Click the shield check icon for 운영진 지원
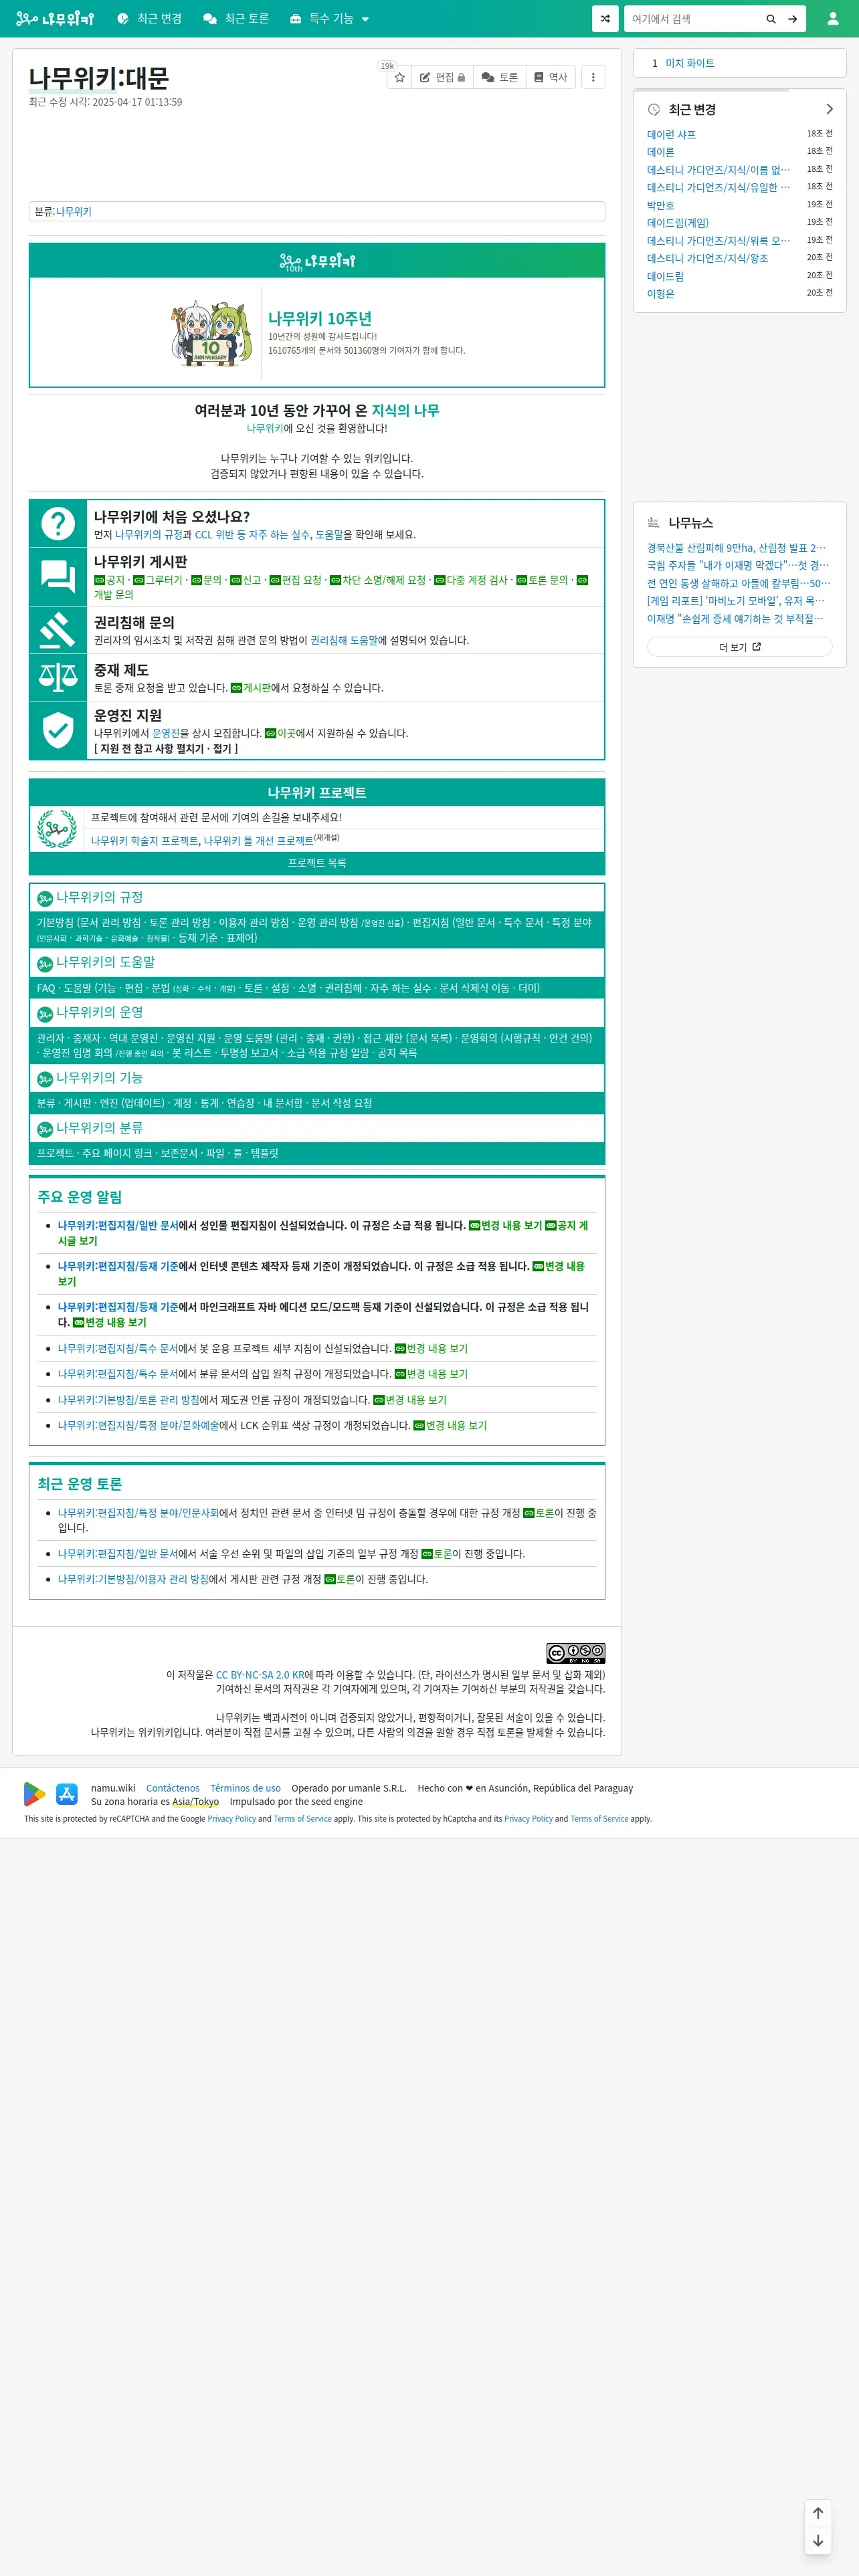Screen dimensions: 859x2576 point(58,730)
